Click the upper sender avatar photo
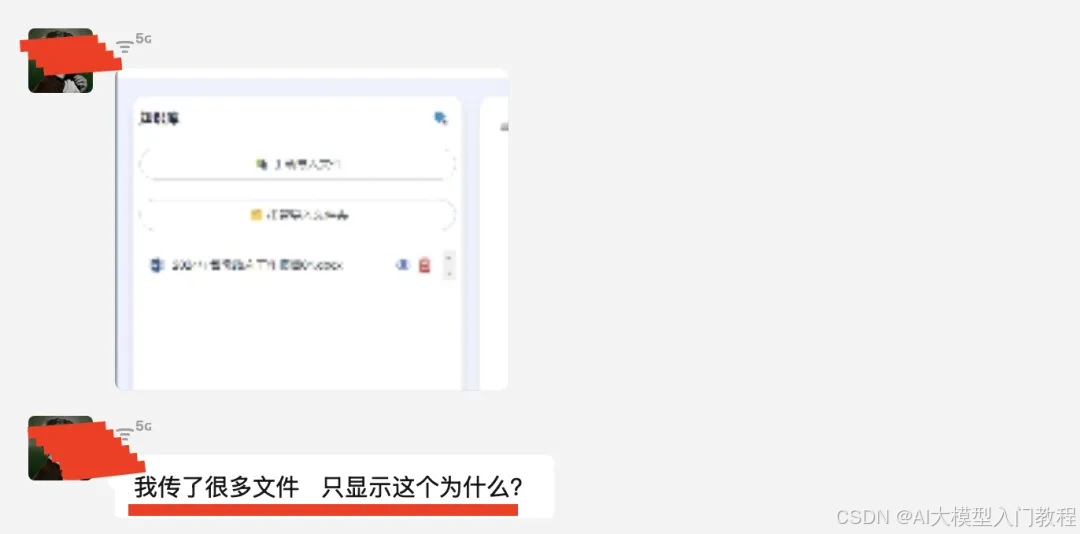This screenshot has height=534, width=1080. pyautogui.click(x=61, y=61)
